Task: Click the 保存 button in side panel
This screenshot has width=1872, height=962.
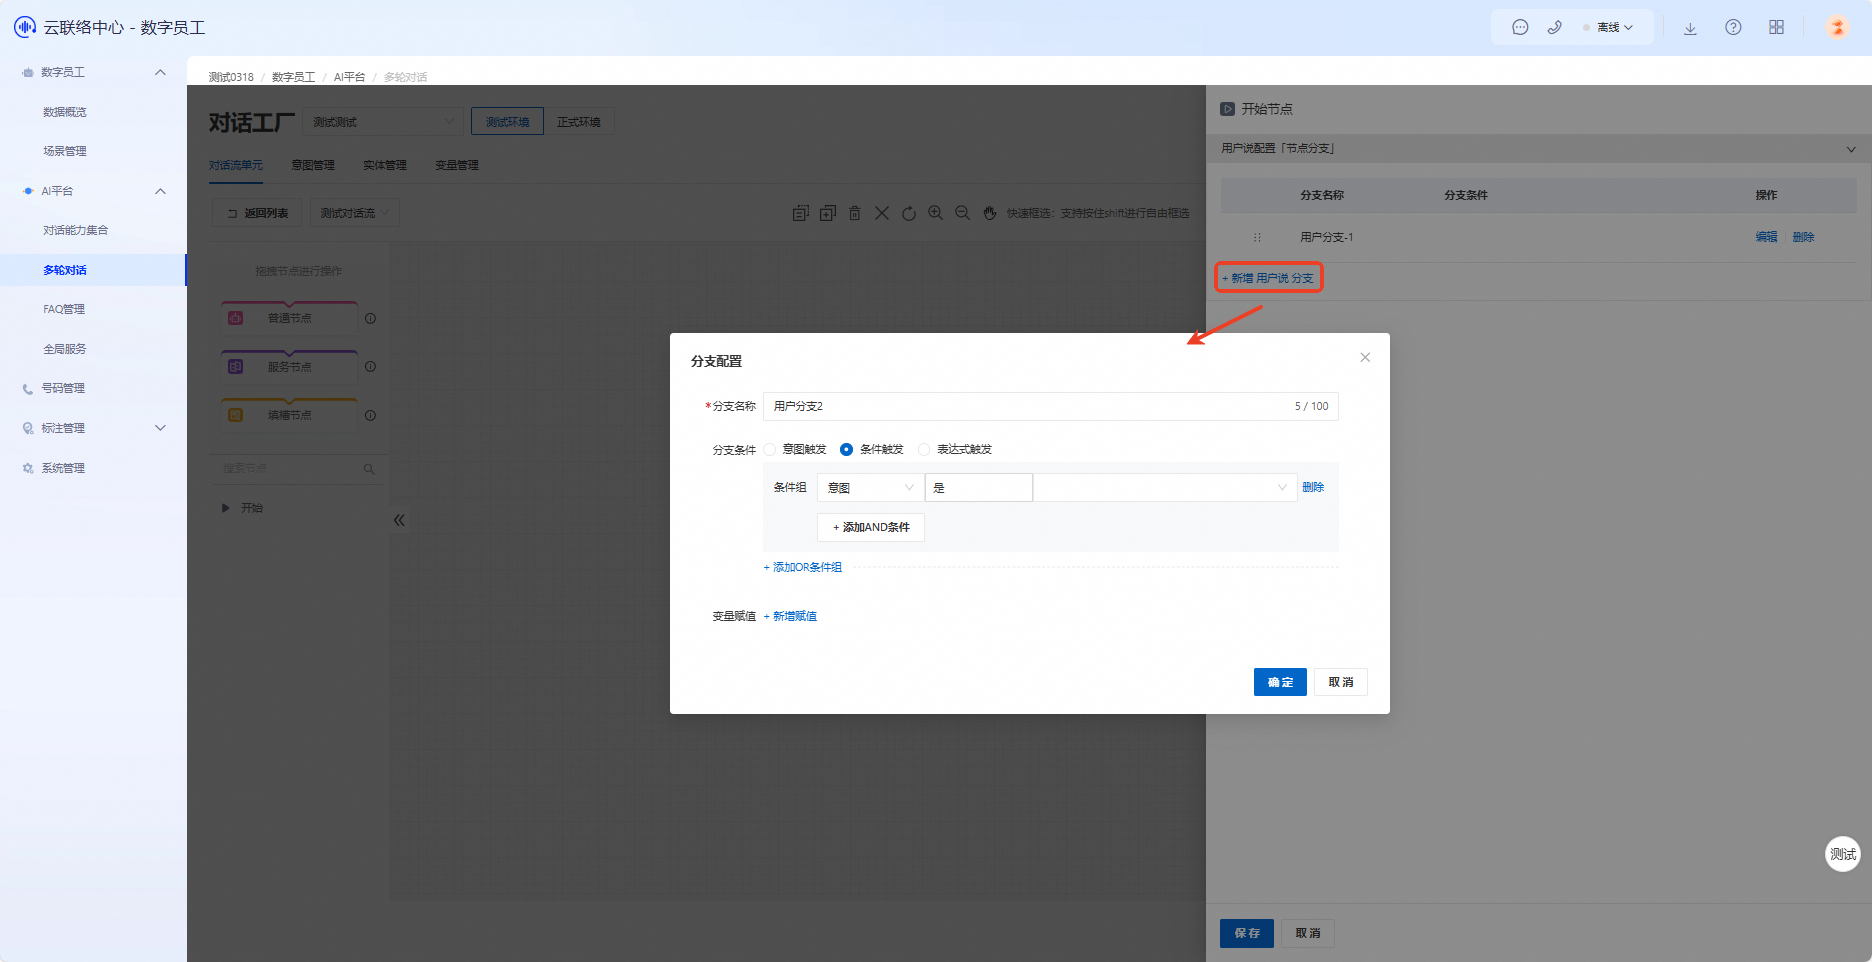Action: (1247, 933)
